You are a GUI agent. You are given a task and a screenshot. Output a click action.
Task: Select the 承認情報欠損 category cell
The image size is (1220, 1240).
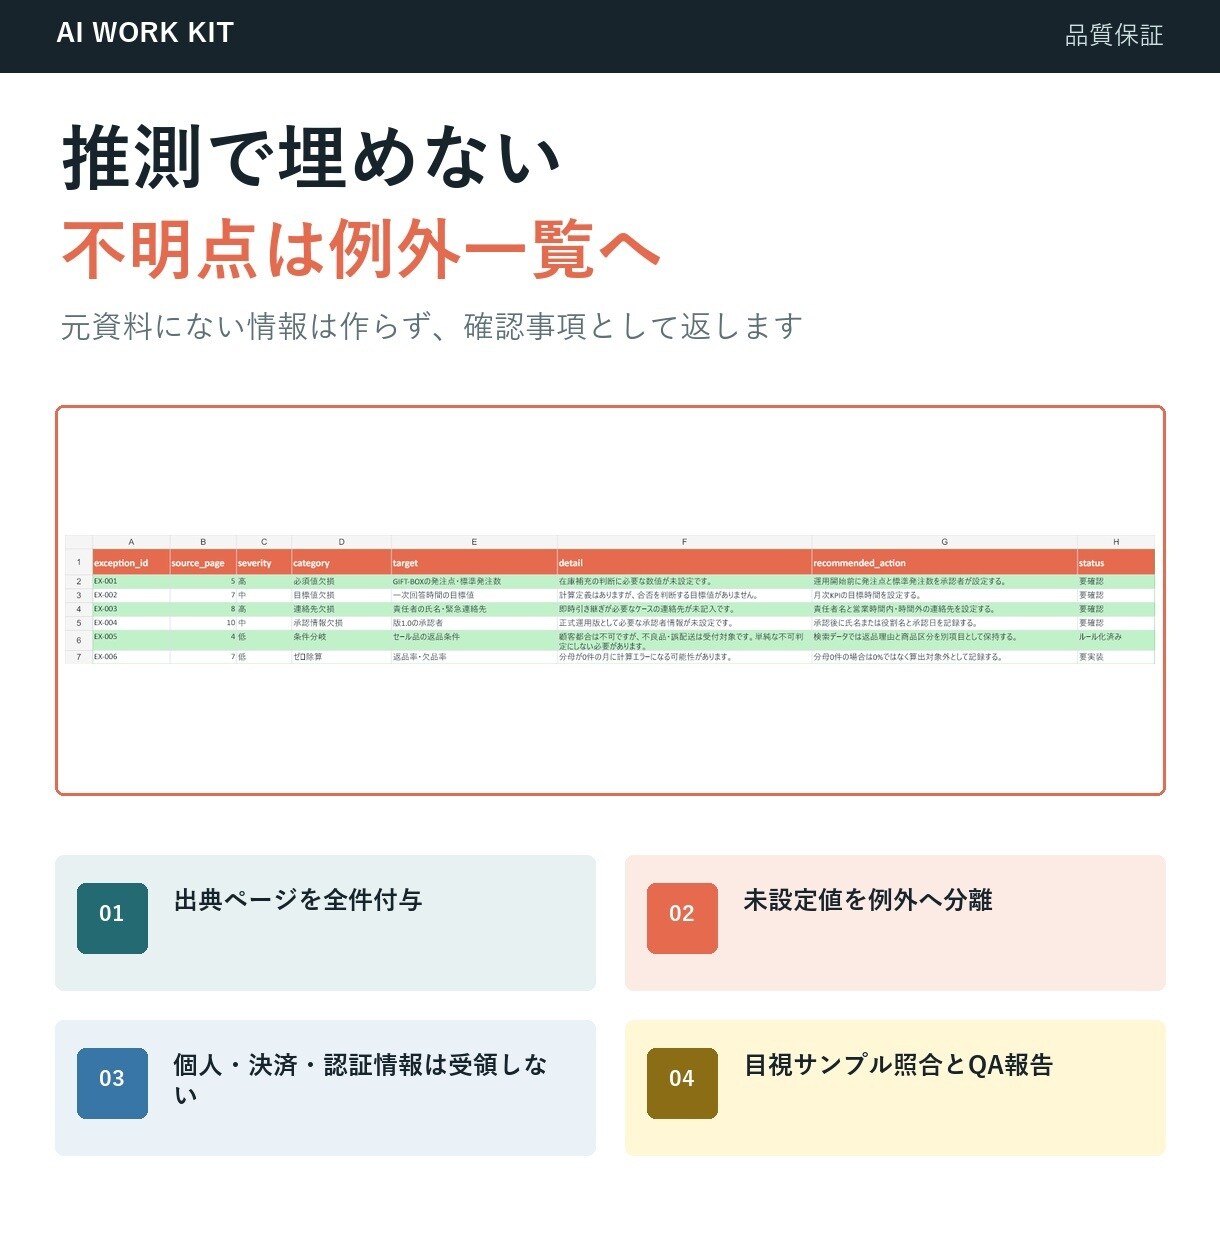pos(341,623)
